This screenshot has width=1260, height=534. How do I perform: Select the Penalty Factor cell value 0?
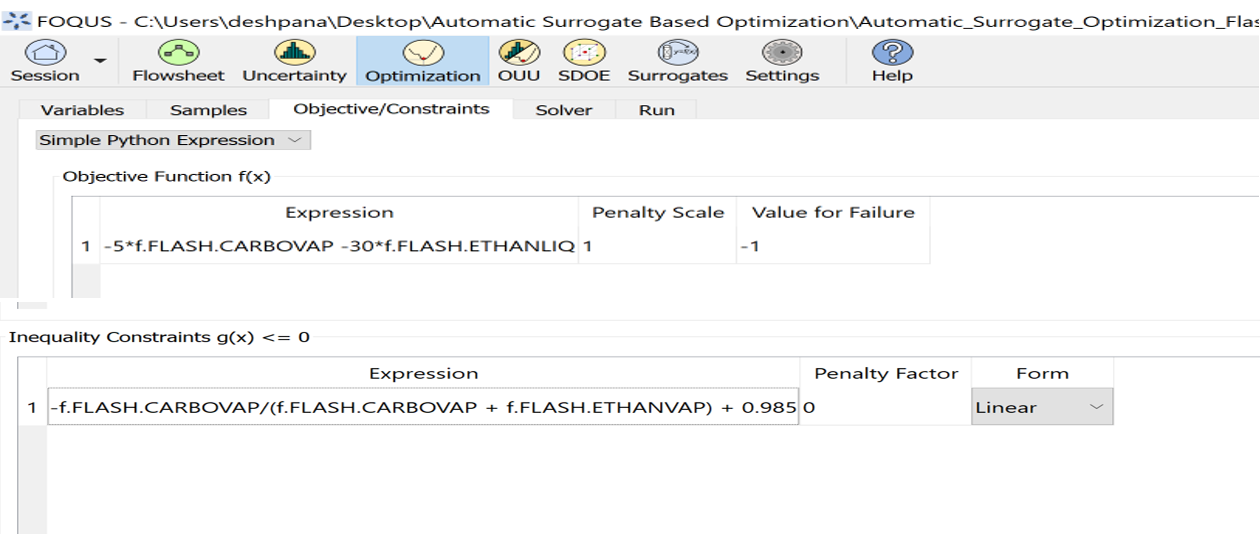885,407
